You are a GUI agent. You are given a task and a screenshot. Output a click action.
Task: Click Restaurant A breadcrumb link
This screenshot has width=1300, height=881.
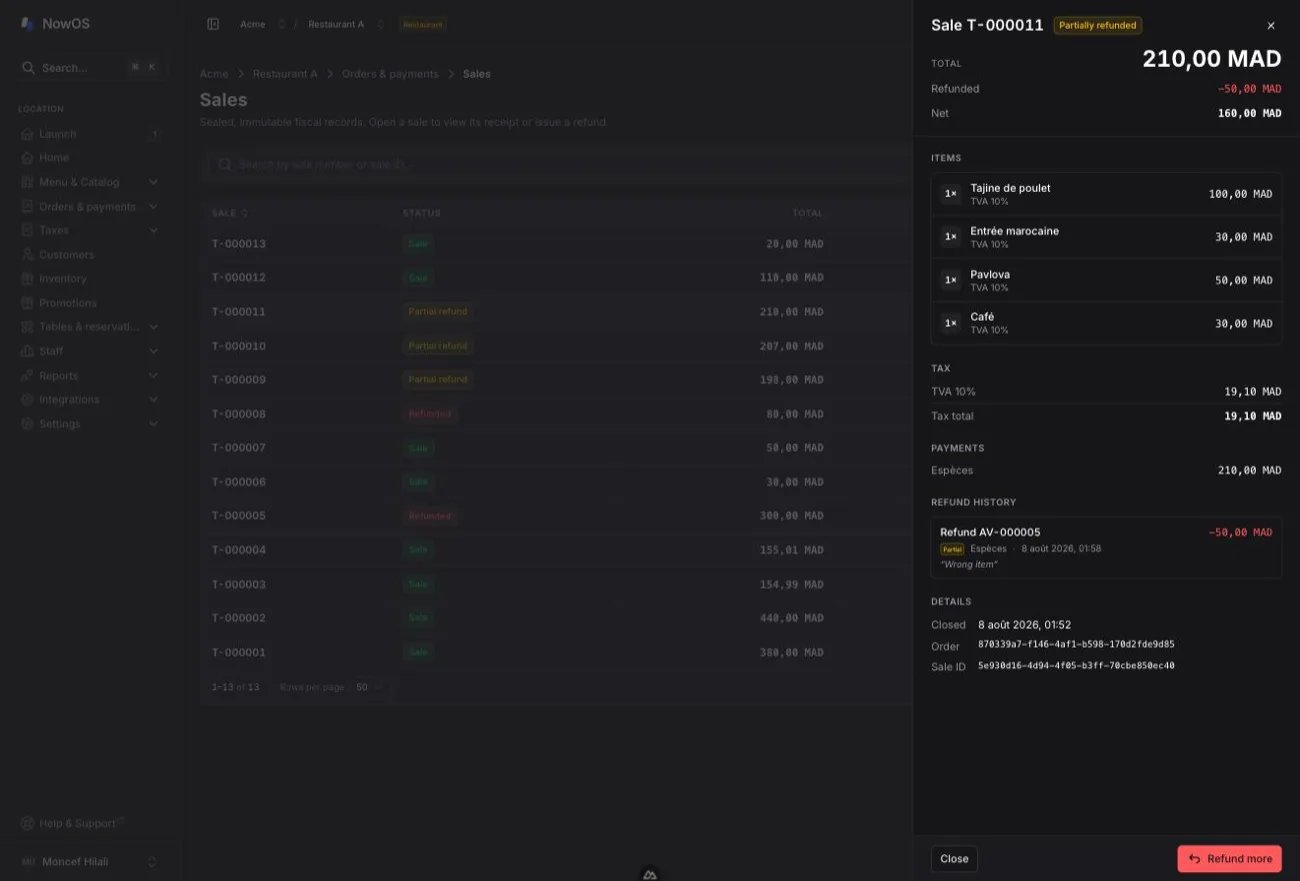coord(285,74)
